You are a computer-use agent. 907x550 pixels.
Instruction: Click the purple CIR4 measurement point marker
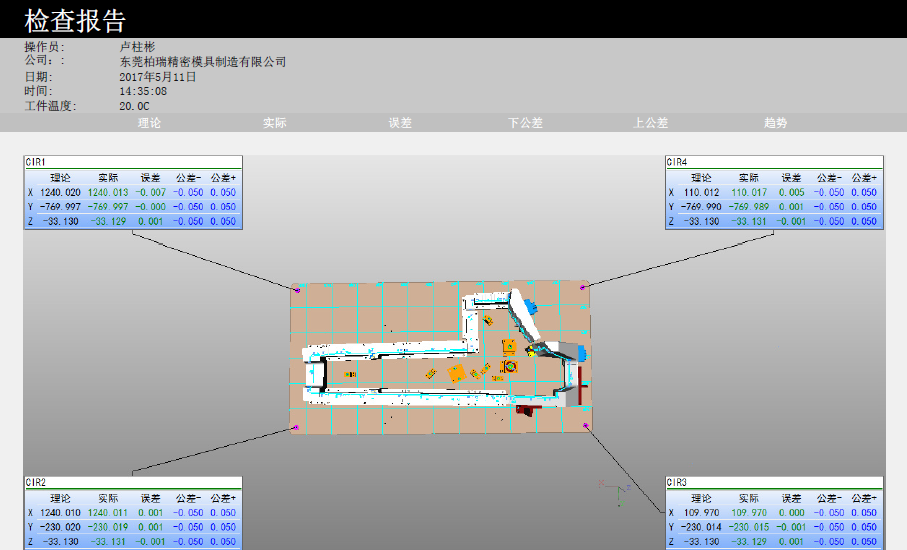click(583, 288)
